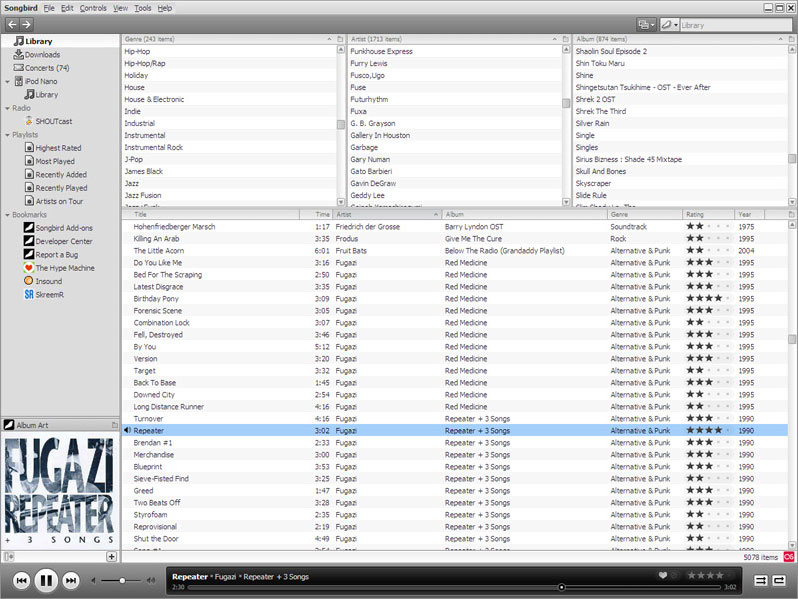This screenshot has height=599, width=798.
Task: Open the Songbird Add-ons bookmark
Action: (x=64, y=228)
